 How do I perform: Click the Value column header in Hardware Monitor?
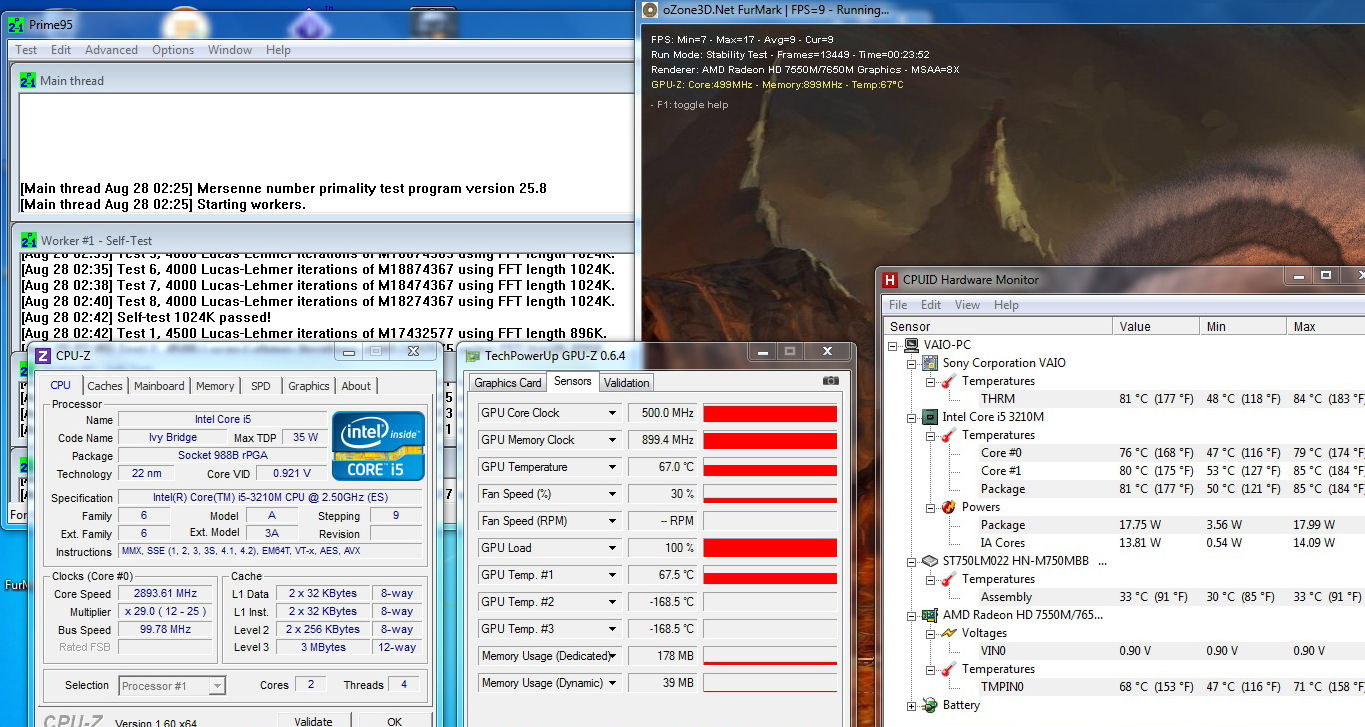coord(1134,326)
